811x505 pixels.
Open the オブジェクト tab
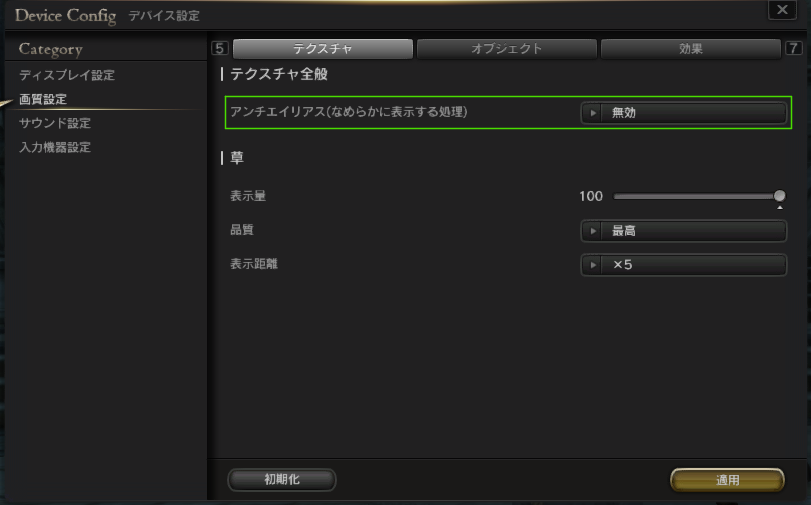(506, 49)
